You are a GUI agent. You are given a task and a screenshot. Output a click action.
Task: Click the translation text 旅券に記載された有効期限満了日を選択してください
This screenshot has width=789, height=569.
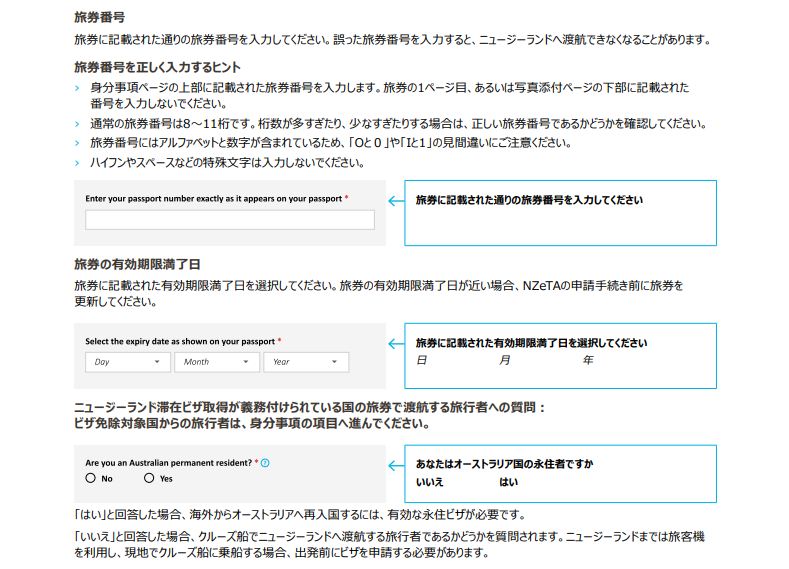531,343
